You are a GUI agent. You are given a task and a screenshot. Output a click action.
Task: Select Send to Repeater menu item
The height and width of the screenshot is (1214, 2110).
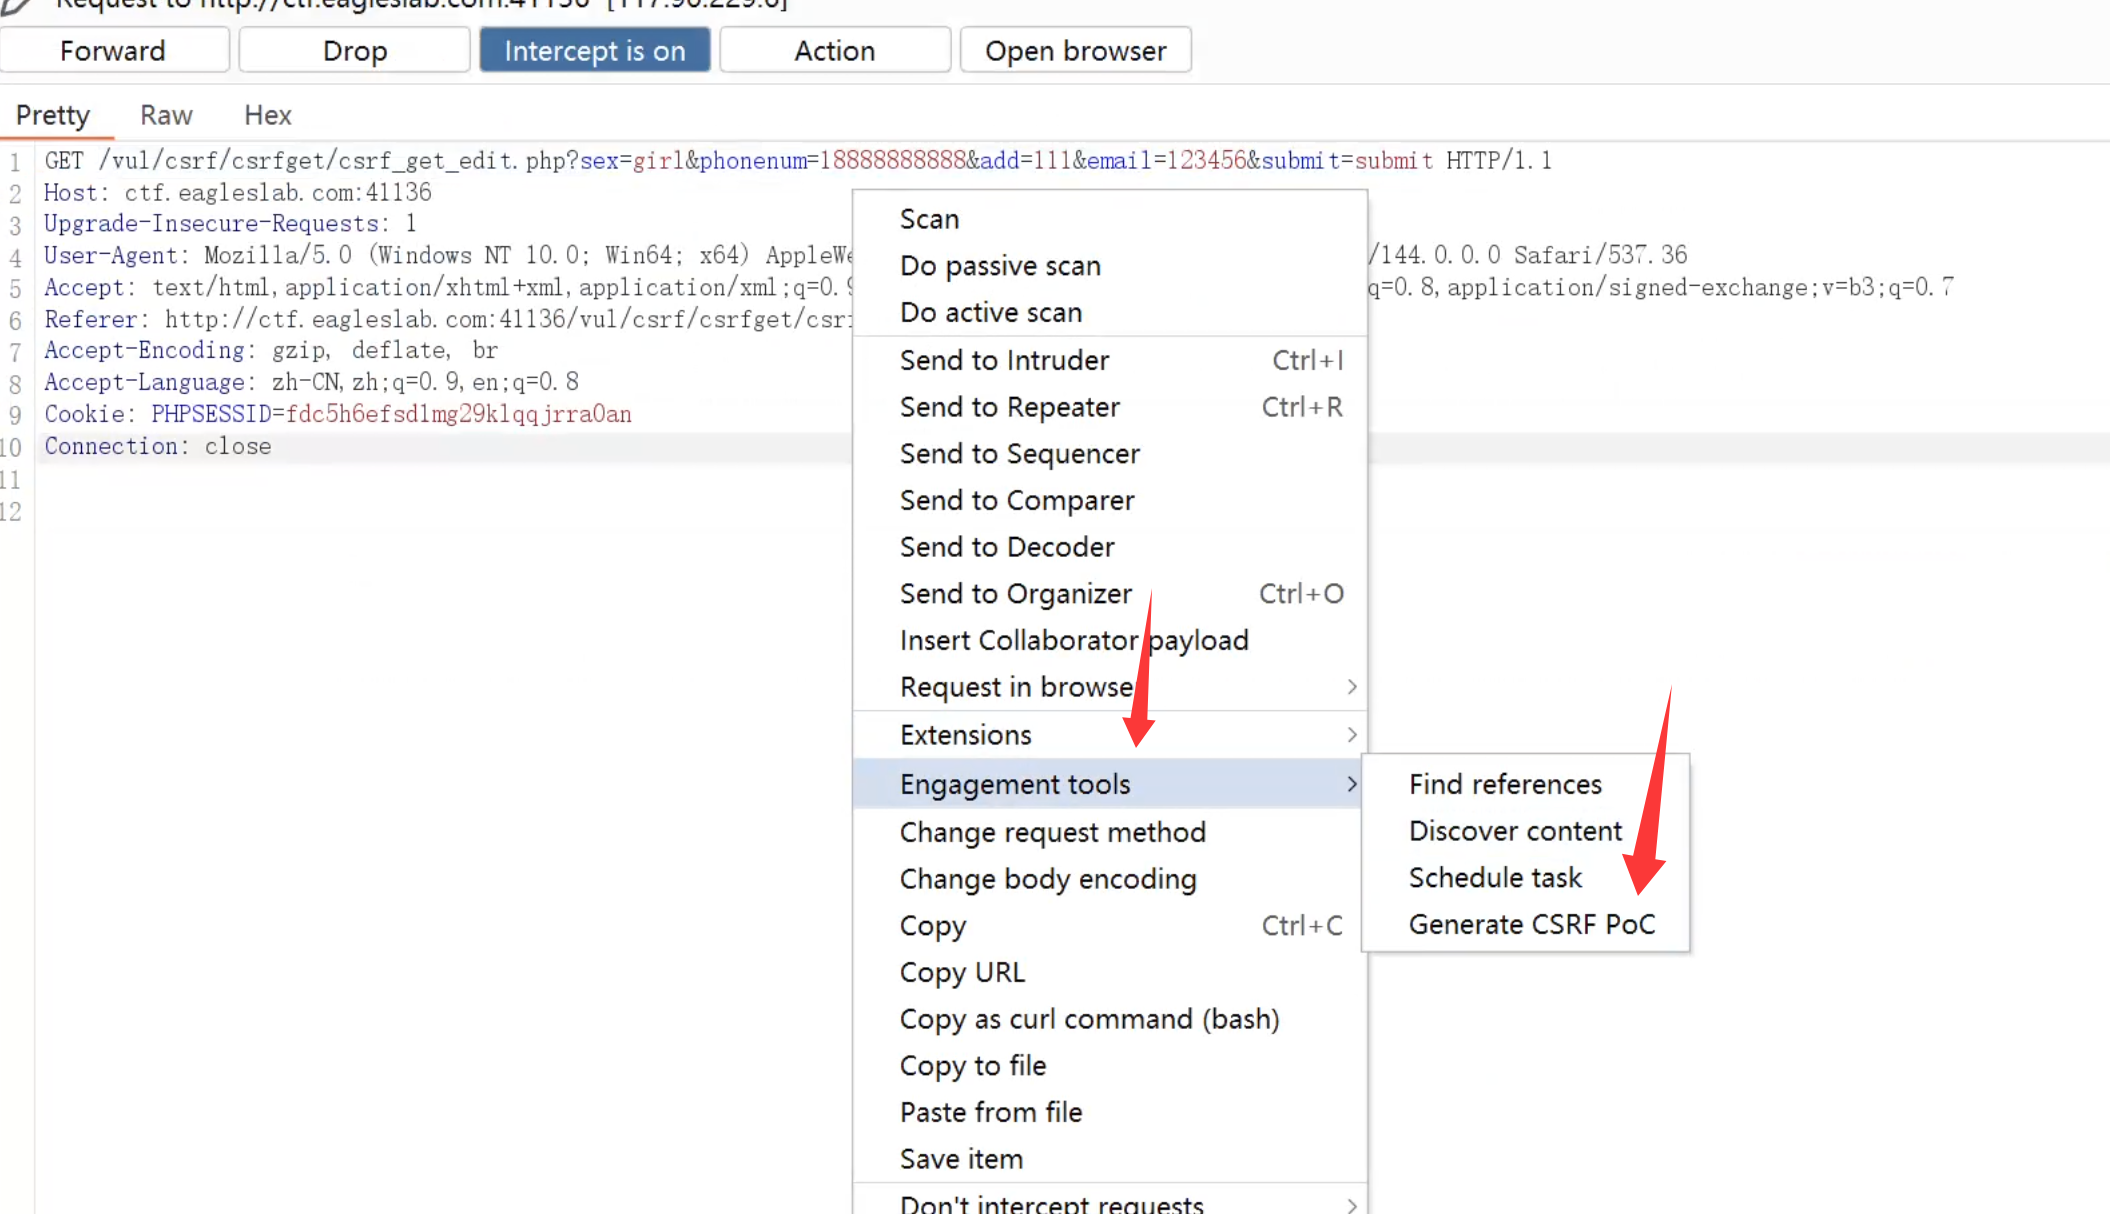click(1009, 407)
